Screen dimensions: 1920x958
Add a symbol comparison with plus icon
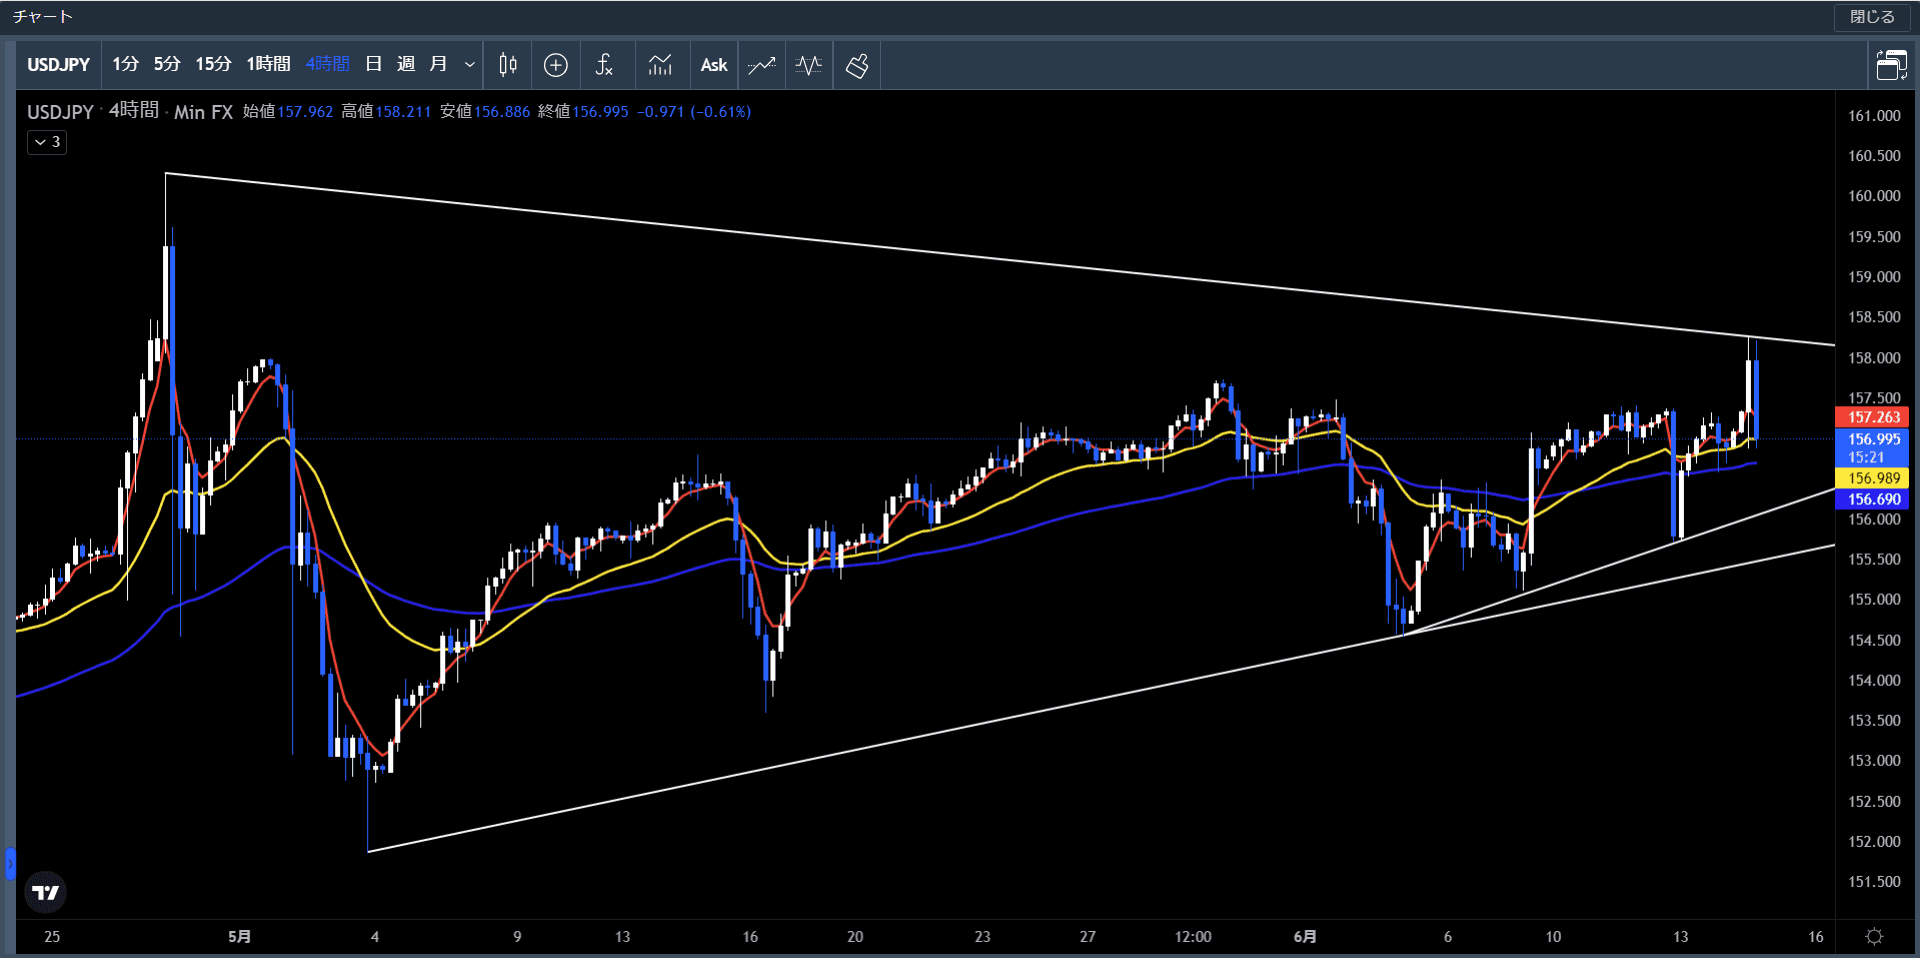[556, 65]
